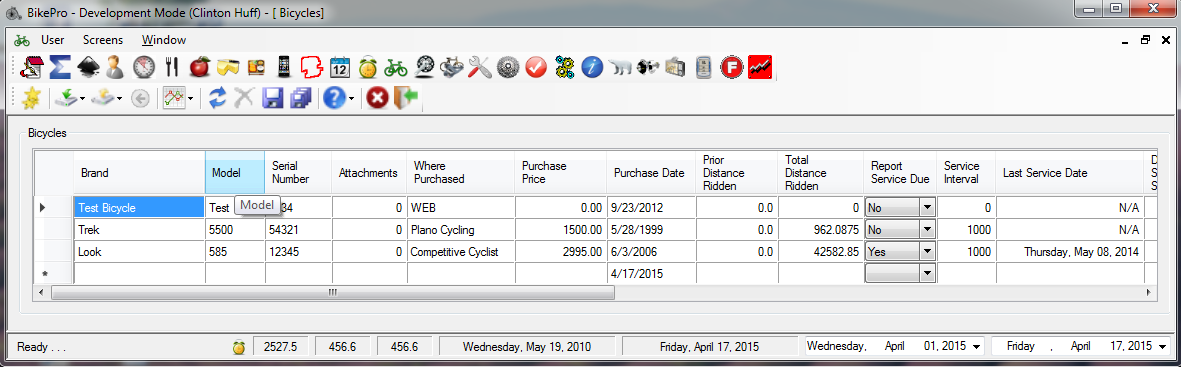Sort by the Brand column header
1181x367 pixels.
pos(139,173)
